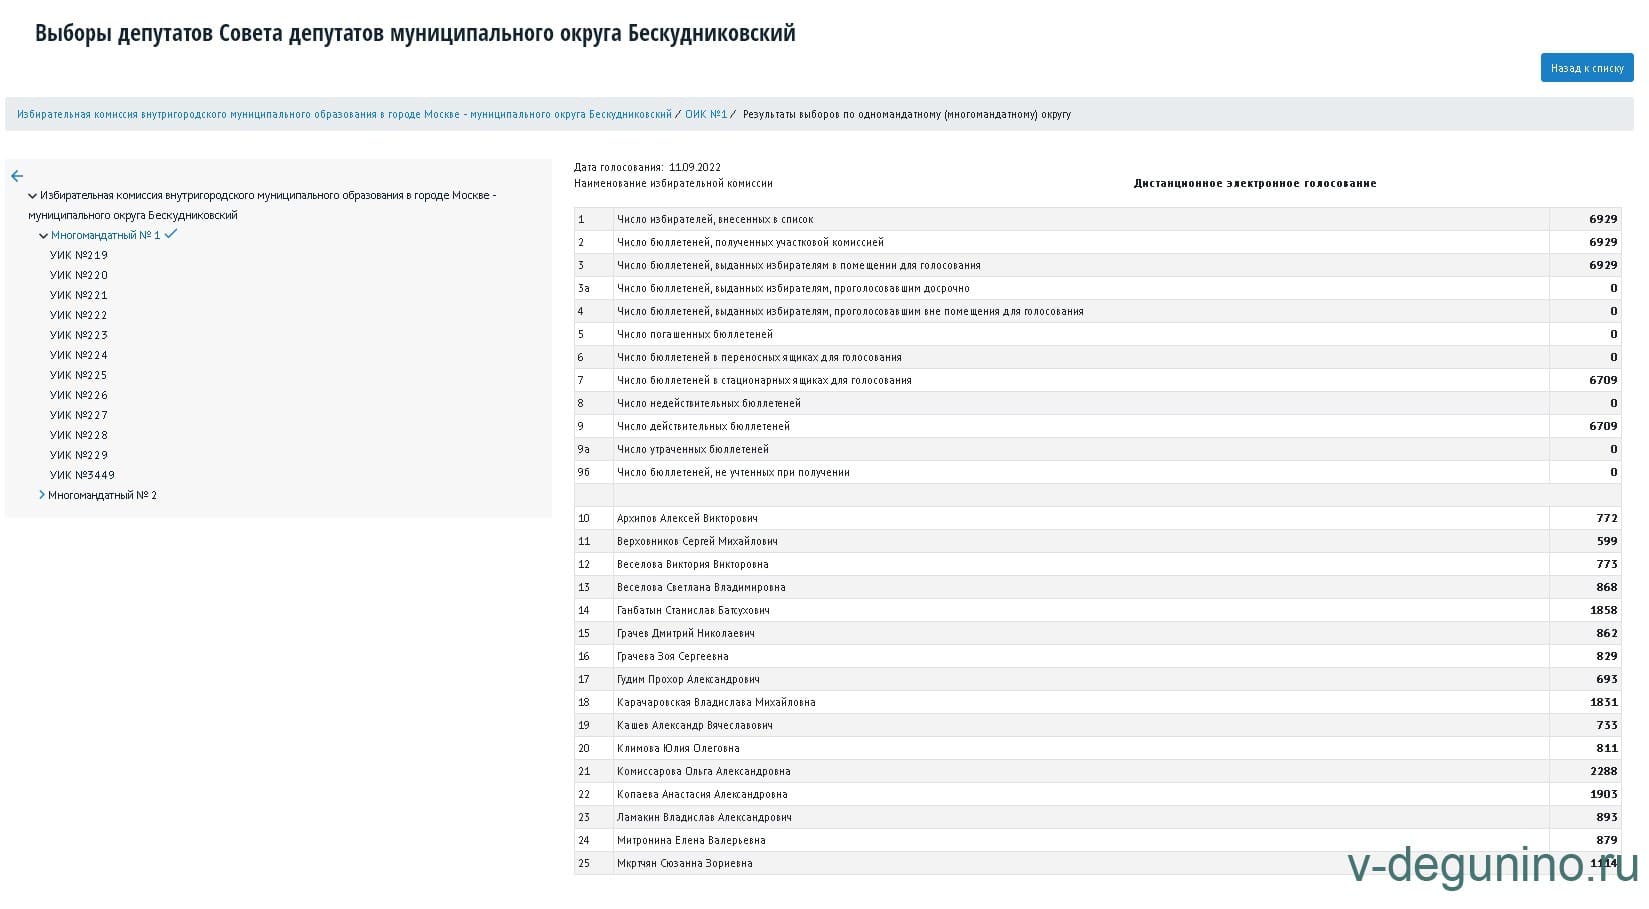1649x909 pixels.
Task: Select УИК №219 in the tree
Action: [79, 255]
